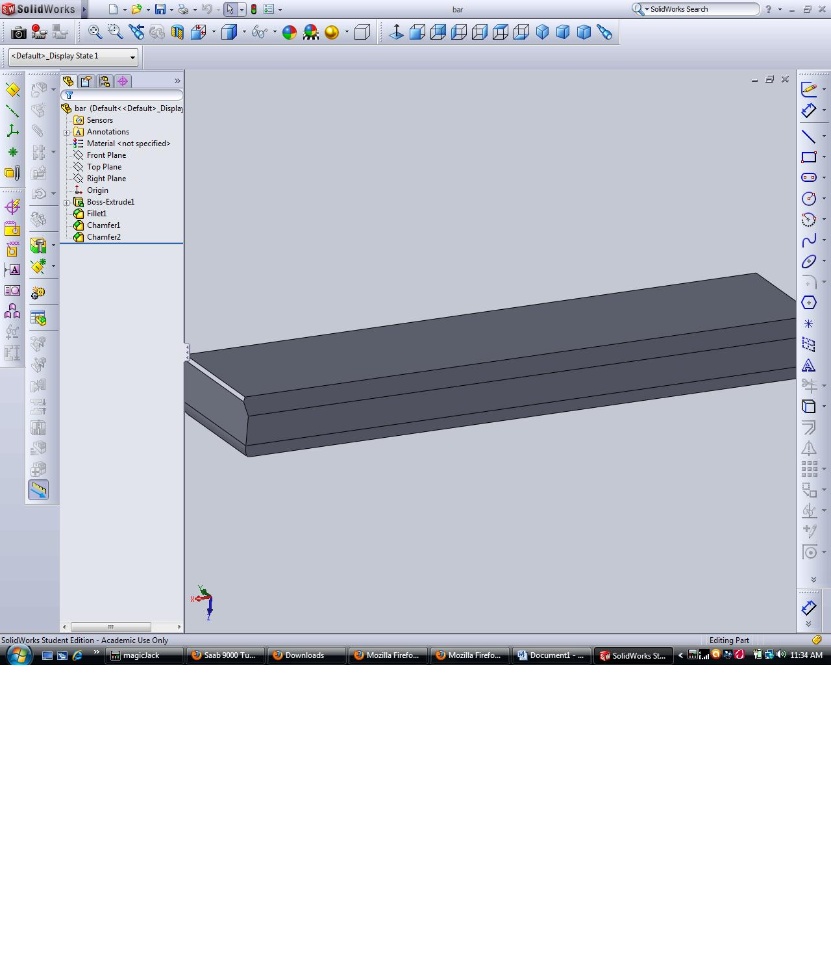Screen dimensions: 831x960
Task: Click the Rebuild traffic light icon
Action: (x=254, y=9)
